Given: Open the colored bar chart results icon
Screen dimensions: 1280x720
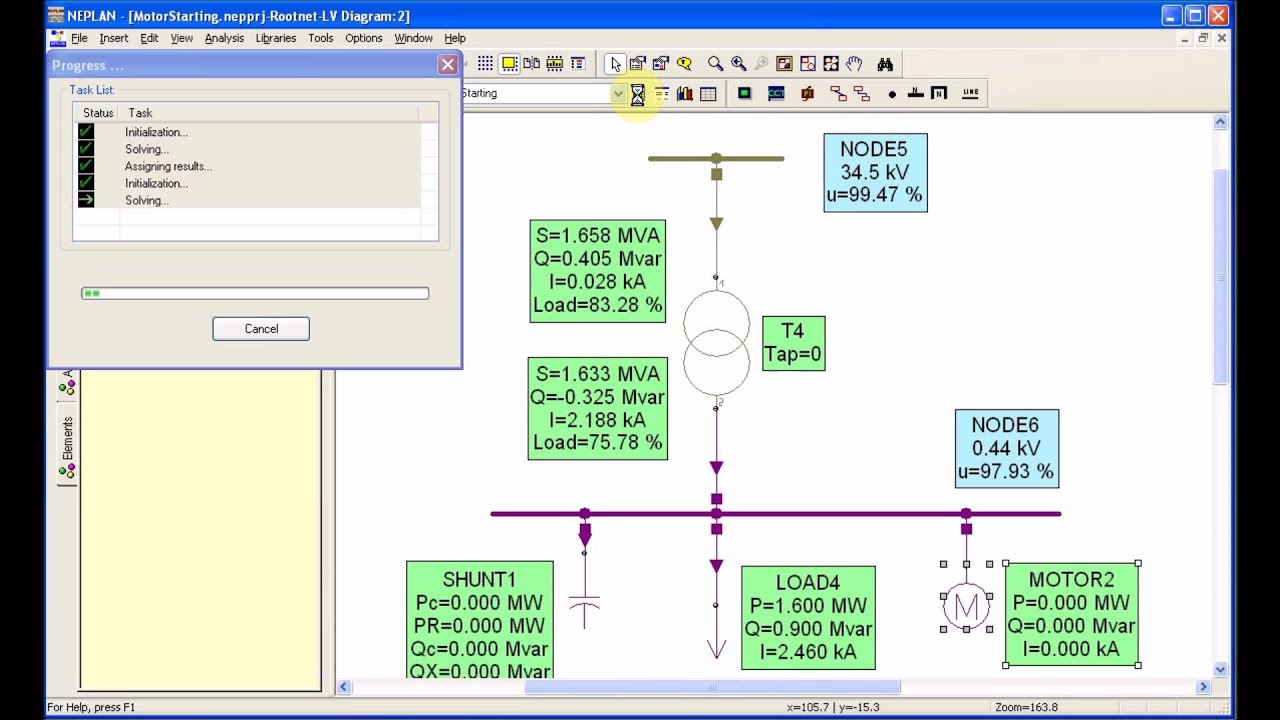Looking at the screenshot, I should point(685,94).
